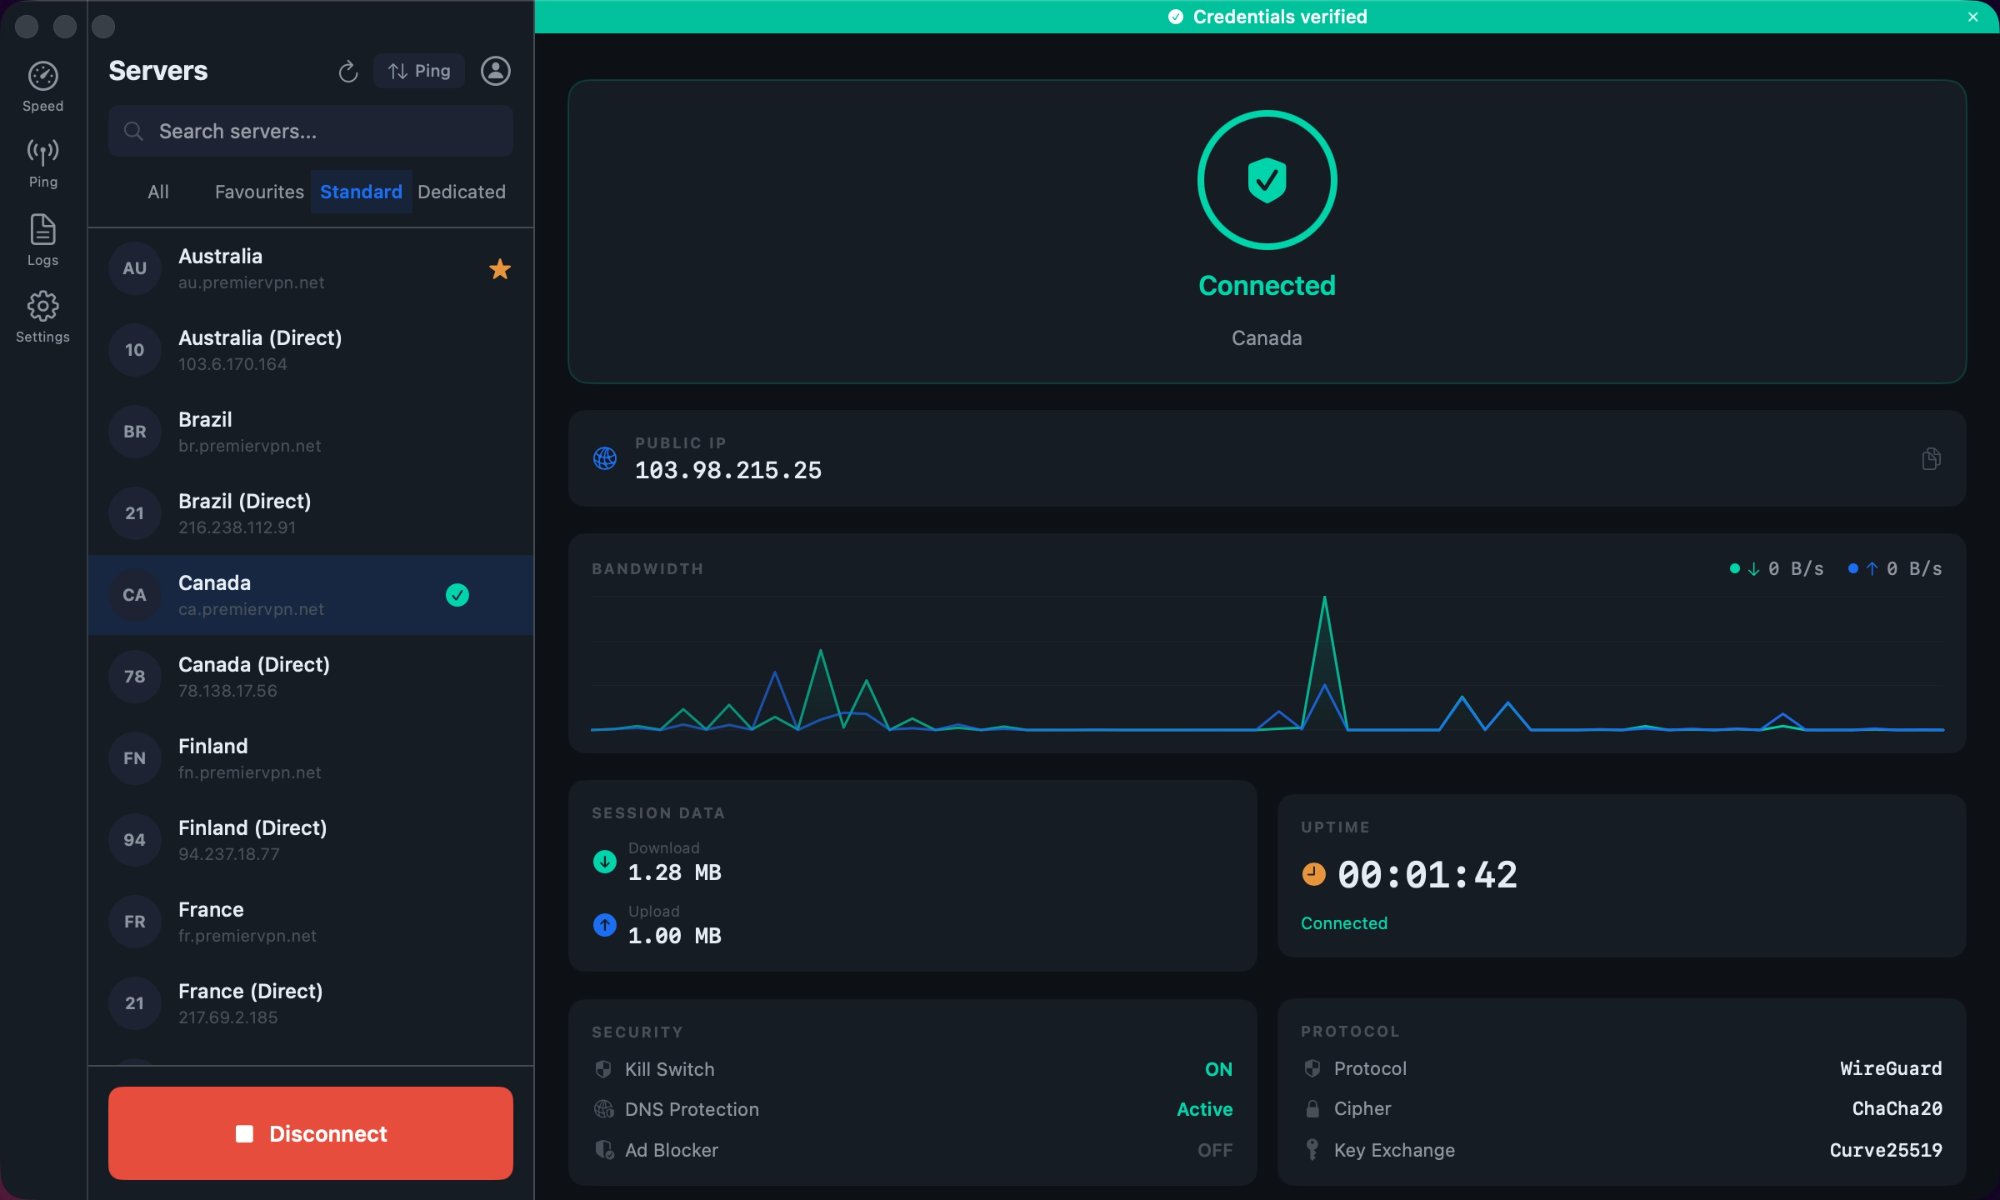Screen dimensions: 2000x1200
Task: Click the server search field
Action: point(310,131)
